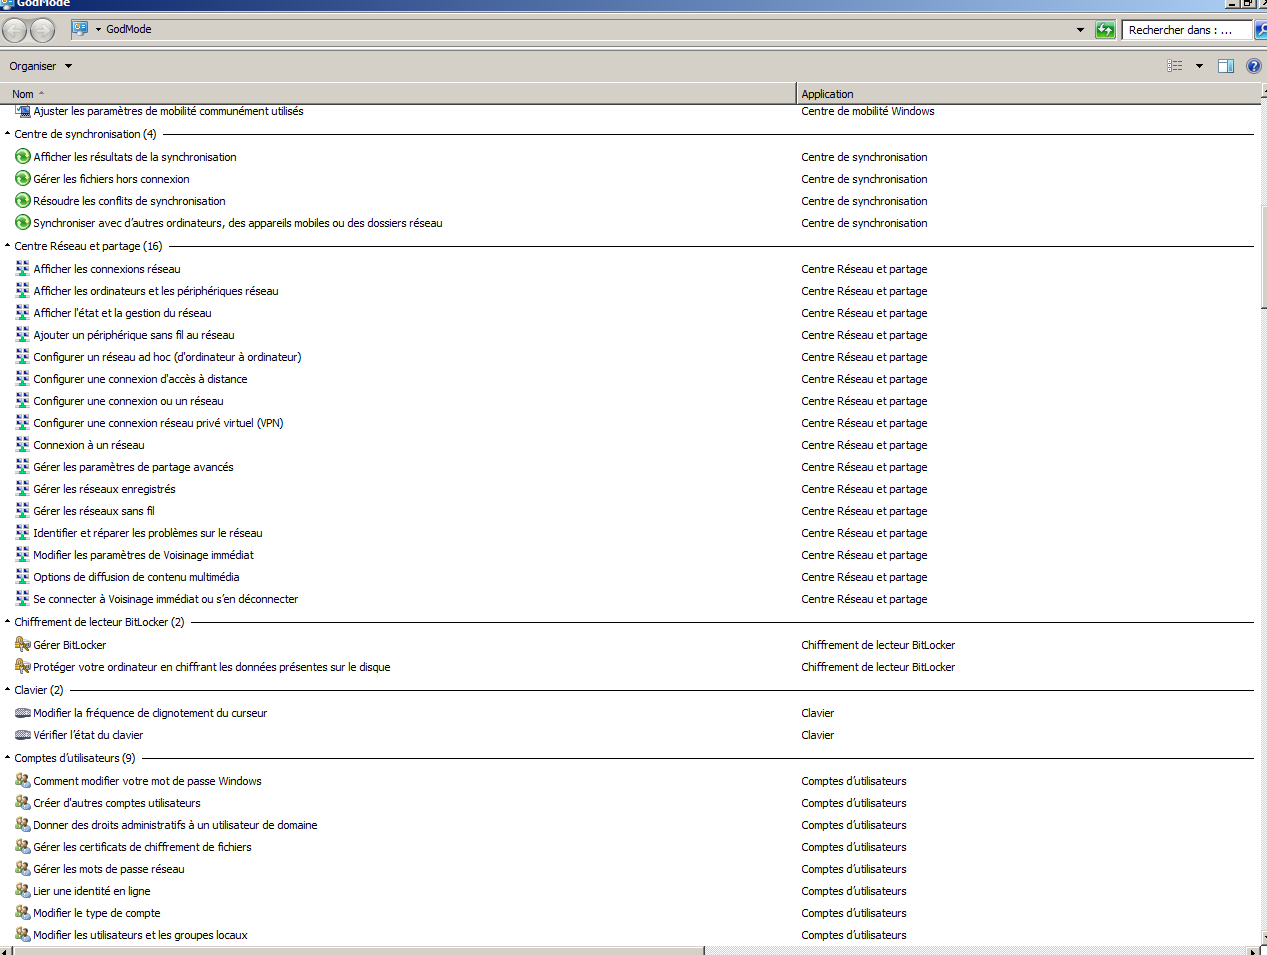This screenshot has width=1267, height=955.
Task: Select 'Gérer les paramètres de partage avancés'
Action: click(x=133, y=467)
